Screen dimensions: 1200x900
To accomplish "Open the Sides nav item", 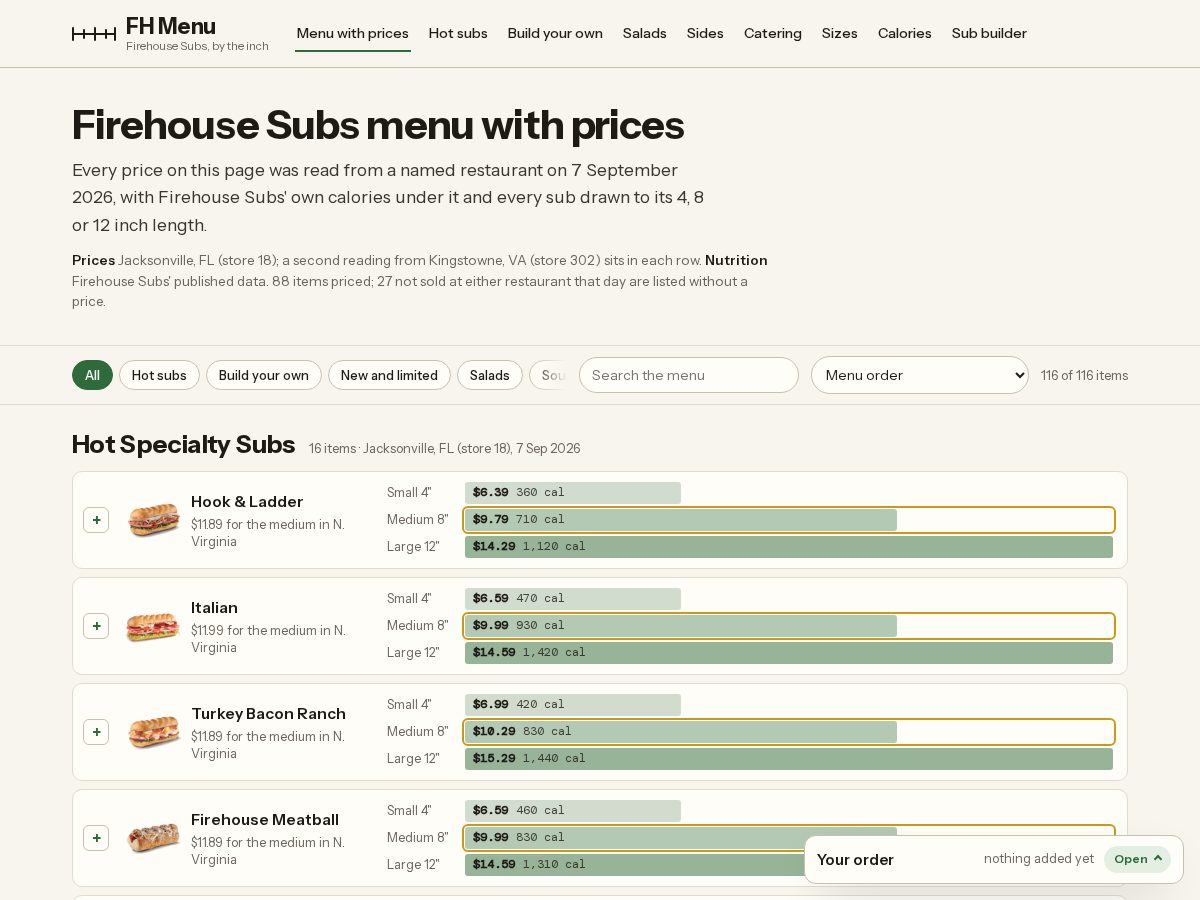I will 705,33.
